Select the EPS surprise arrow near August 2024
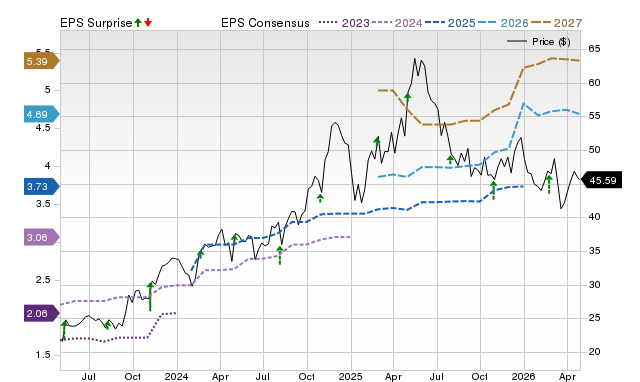The width and height of the screenshot is (640, 382). (x=280, y=255)
